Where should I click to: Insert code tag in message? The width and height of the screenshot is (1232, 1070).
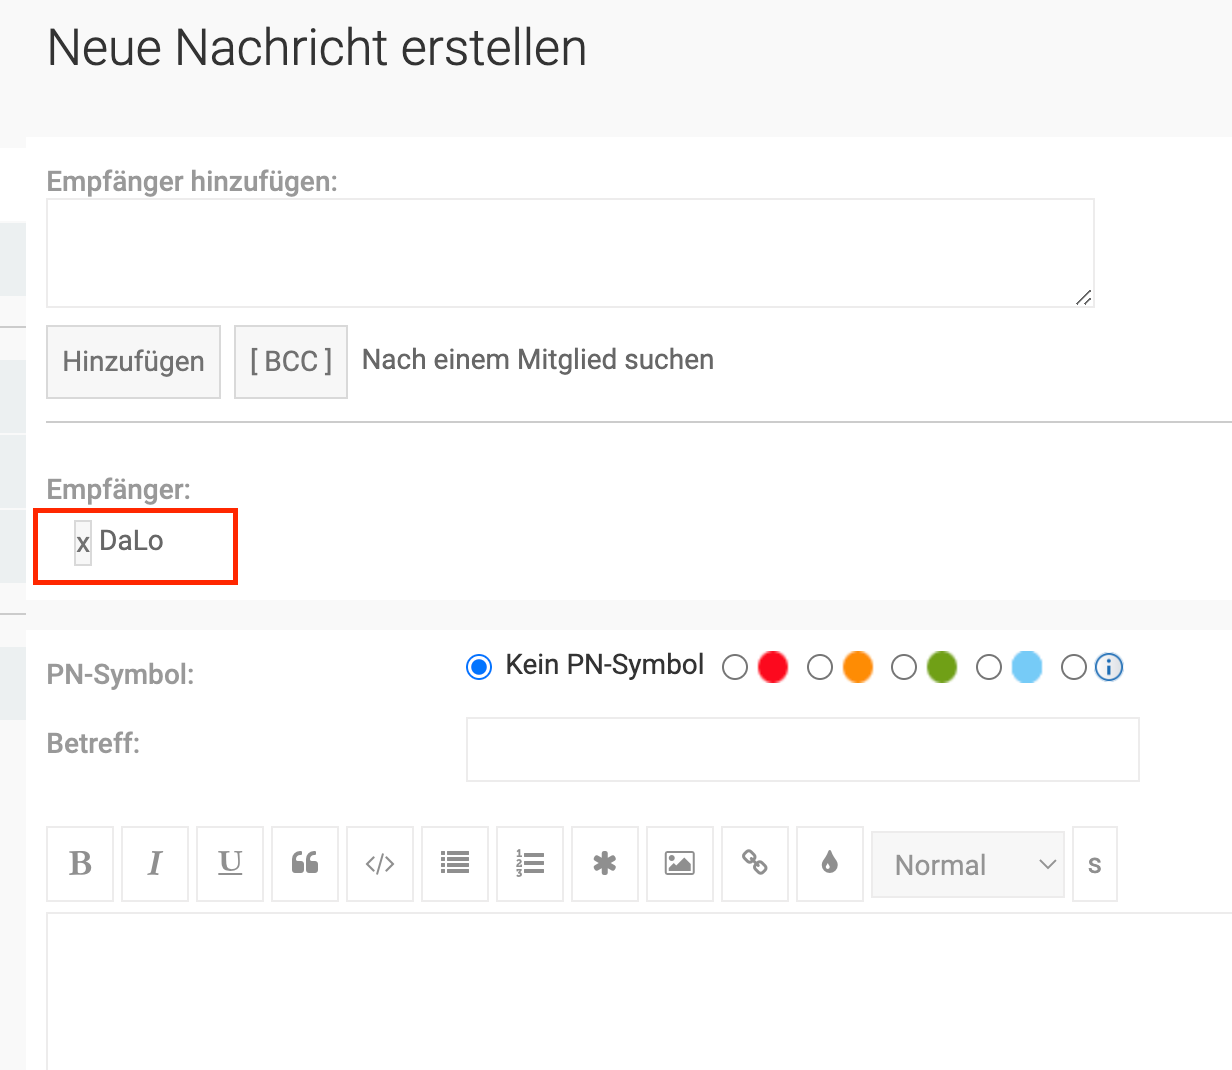(x=380, y=864)
